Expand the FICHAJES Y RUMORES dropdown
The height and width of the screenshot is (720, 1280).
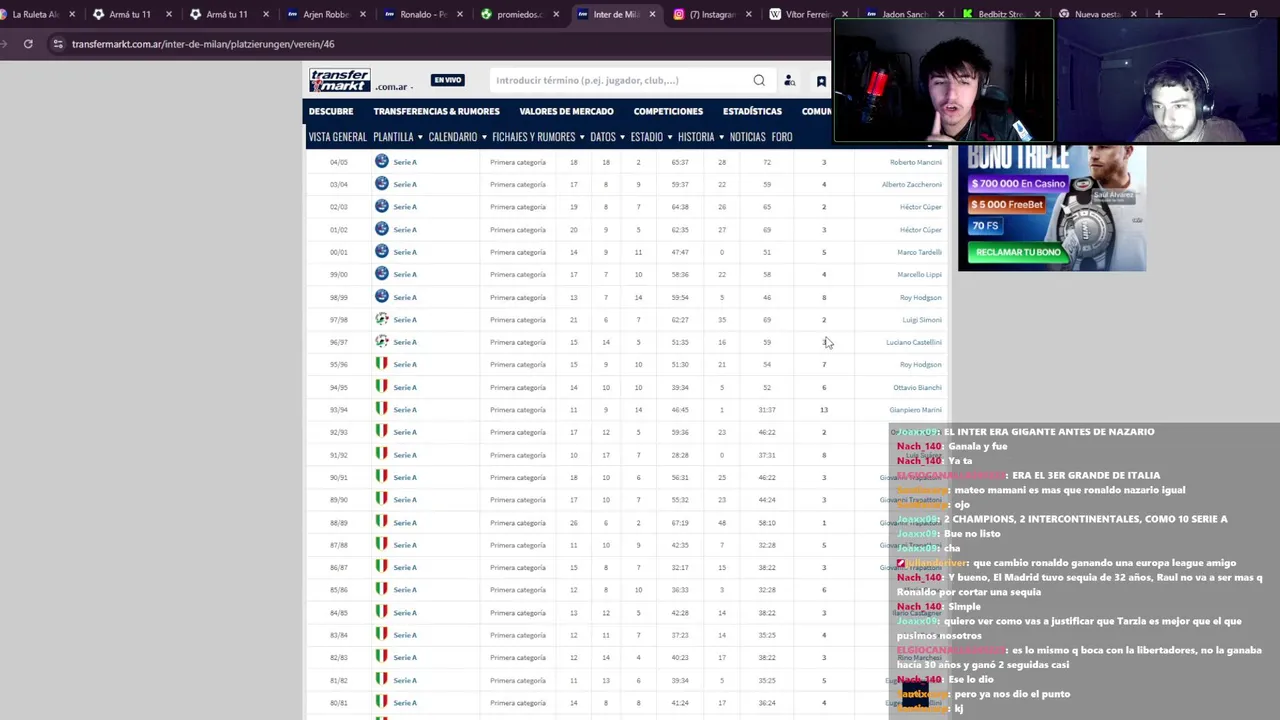click(538, 137)
